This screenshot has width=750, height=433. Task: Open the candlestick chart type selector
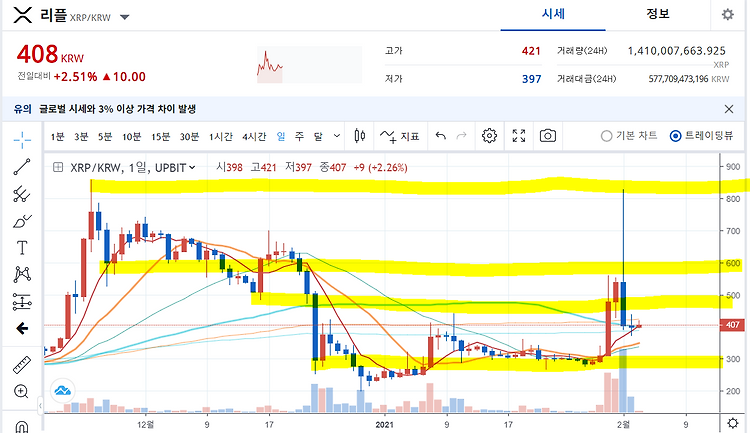360,136
